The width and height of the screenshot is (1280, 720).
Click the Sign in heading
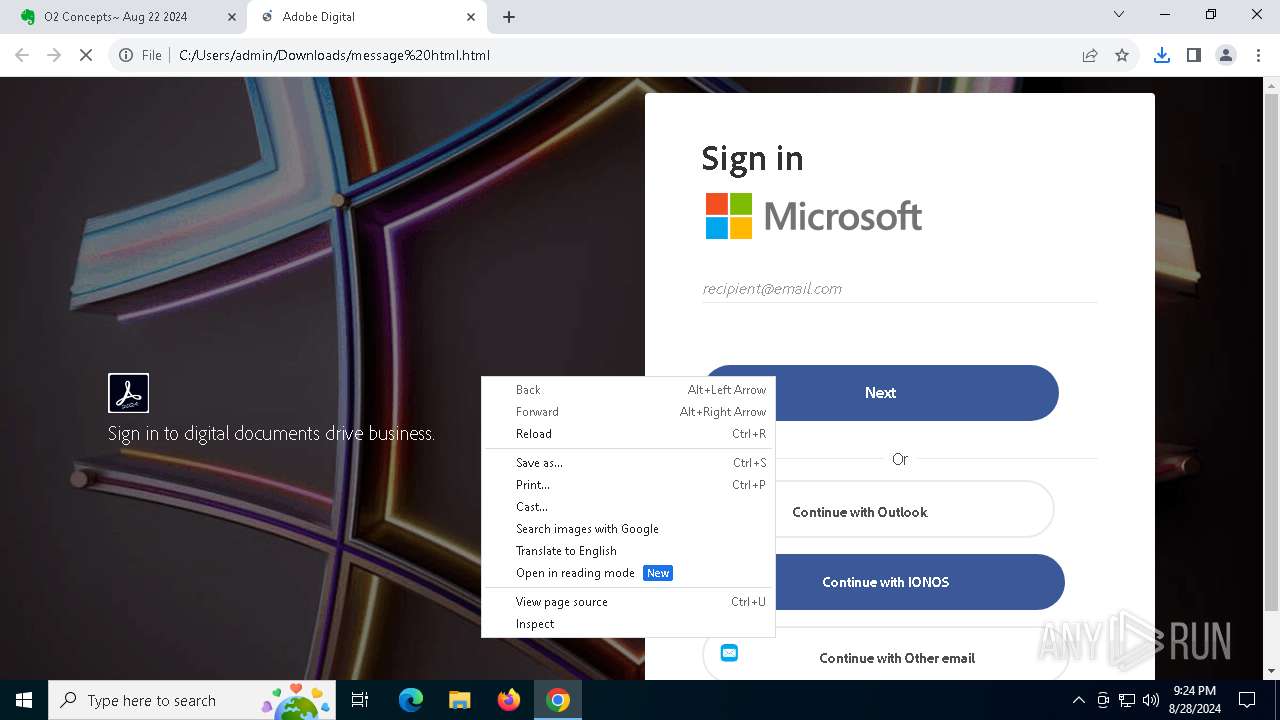pyautogui.click(x=752, y=159)
